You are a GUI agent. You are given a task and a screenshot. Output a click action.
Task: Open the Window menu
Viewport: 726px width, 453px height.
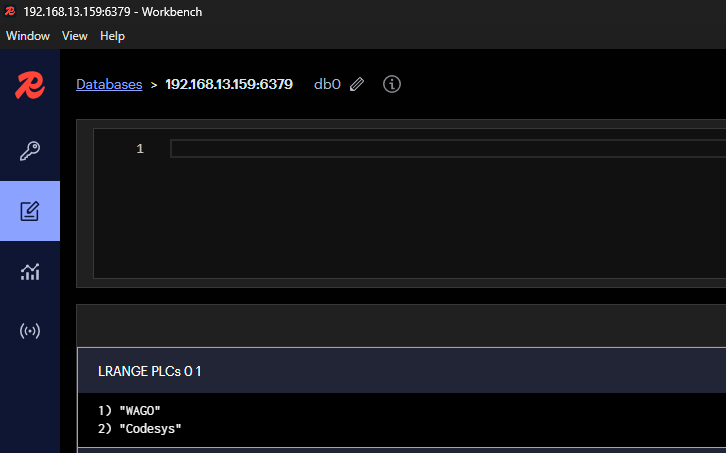(x=28, y=36)
